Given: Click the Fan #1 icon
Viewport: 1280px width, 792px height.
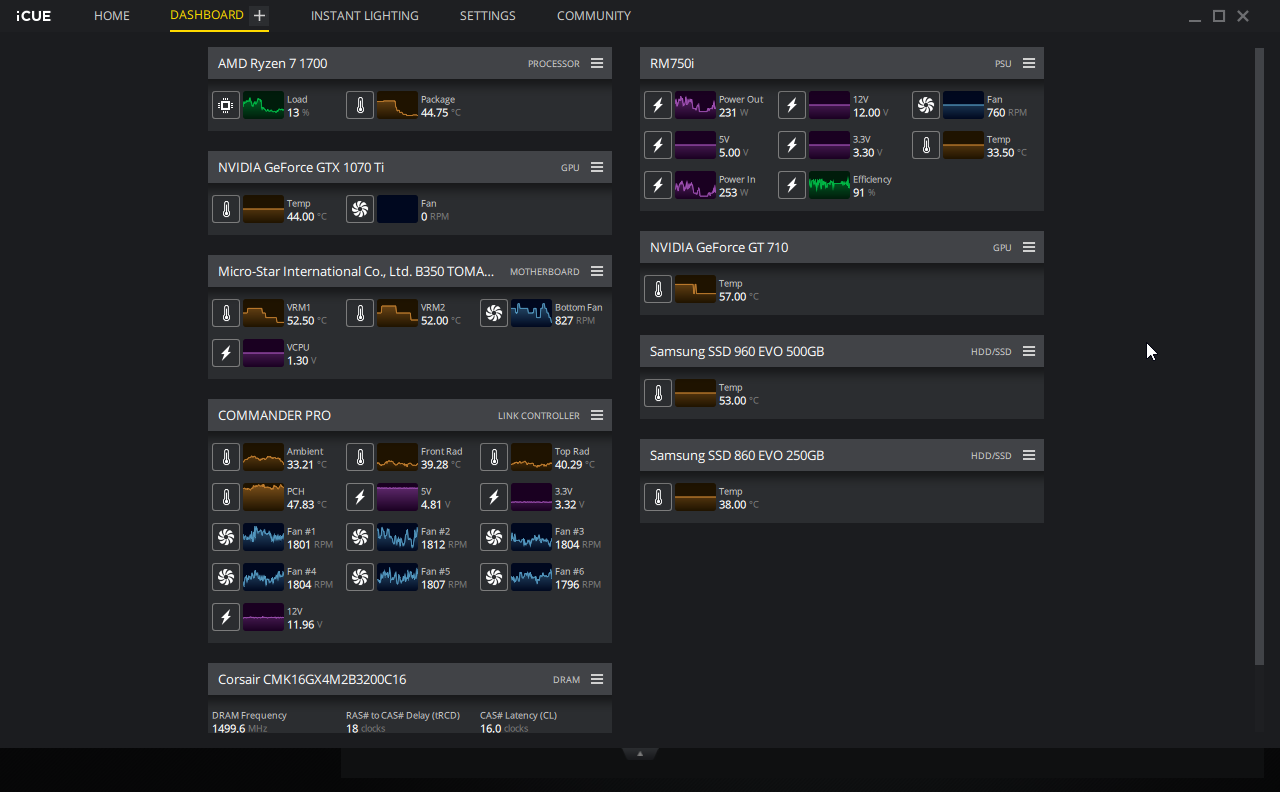Looking at the screenshot, I should 226,537.
